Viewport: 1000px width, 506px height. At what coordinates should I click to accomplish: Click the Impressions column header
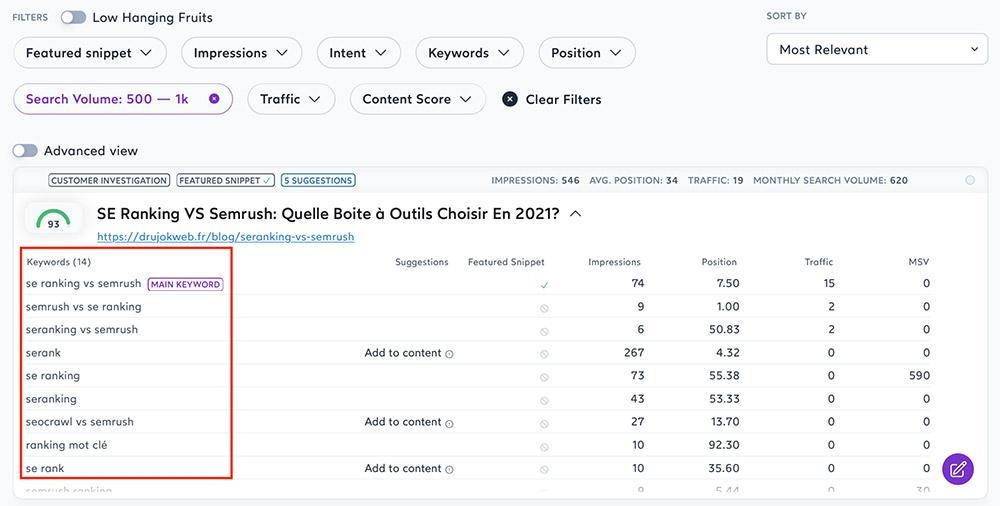614,262
